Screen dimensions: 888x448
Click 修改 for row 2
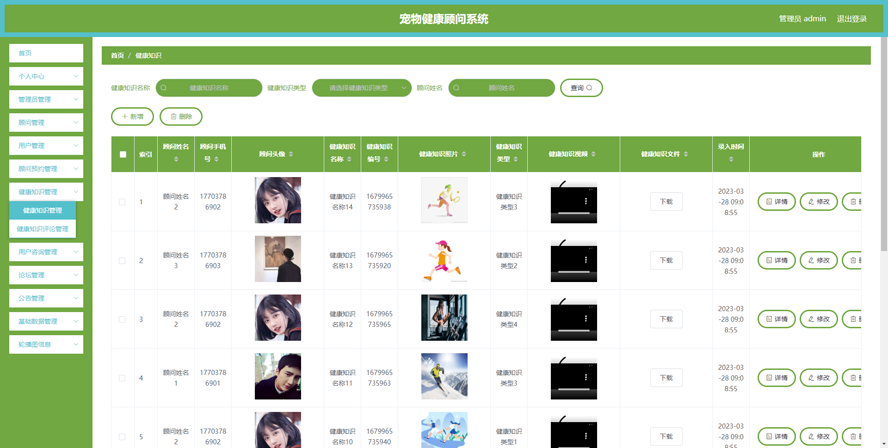[x=818, y=261]
